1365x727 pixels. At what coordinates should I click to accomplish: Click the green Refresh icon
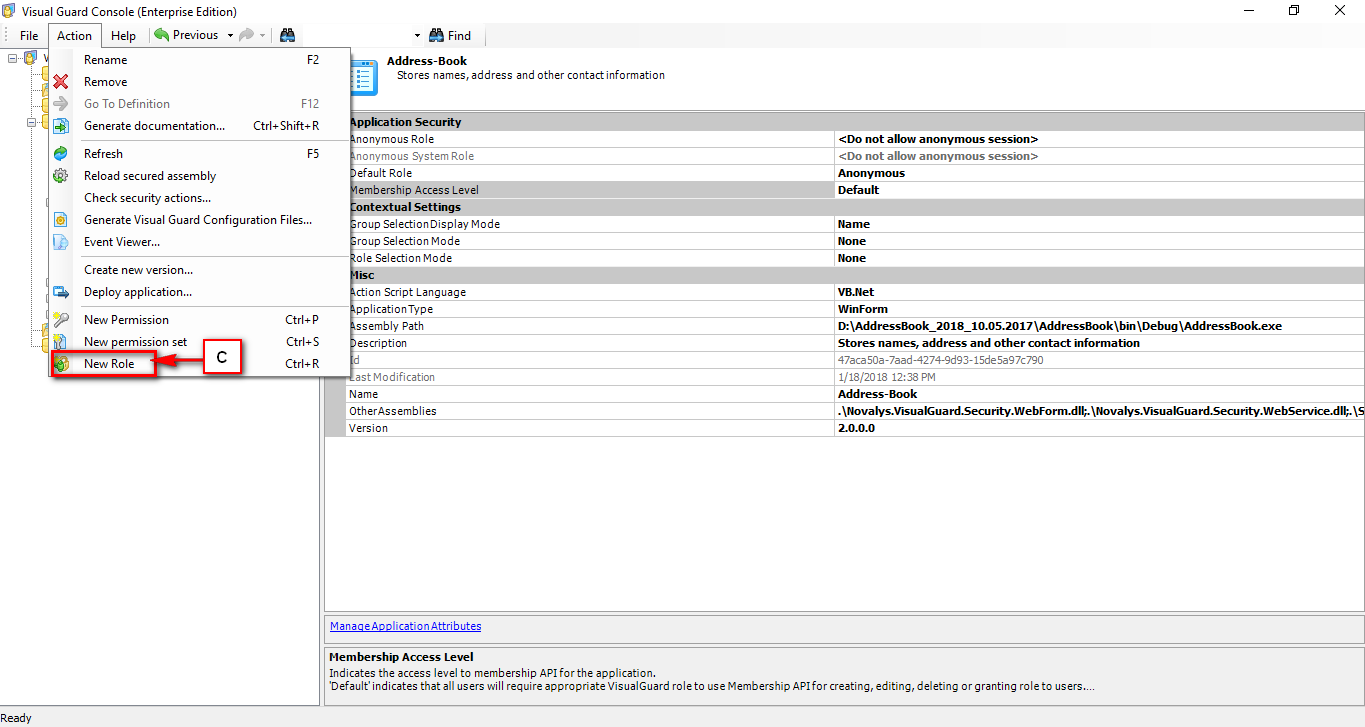point(60,153)
